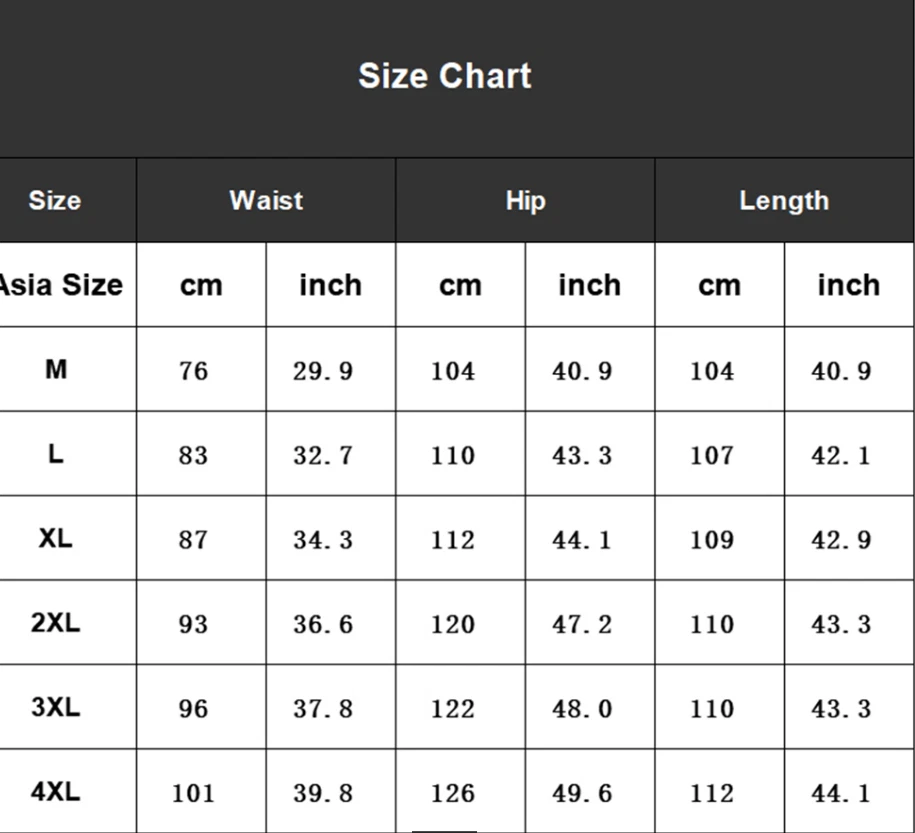Image resolution: width=915 pixels, height=833 pixels.
Task: Click the 4XL size row label
Action: [56, 792]
